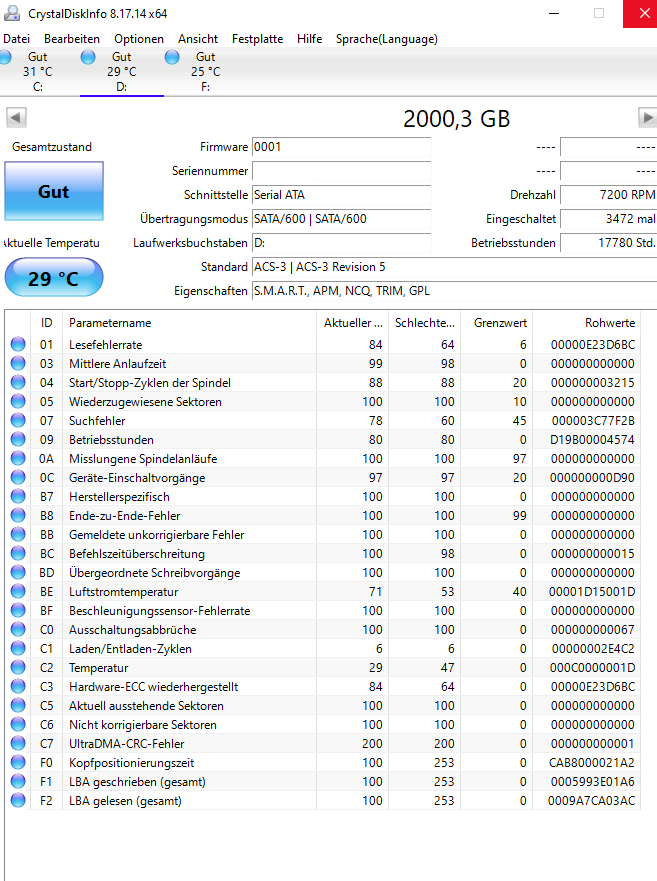
Task: Click the Firmware field showing 0001
Action: (341, 147)
